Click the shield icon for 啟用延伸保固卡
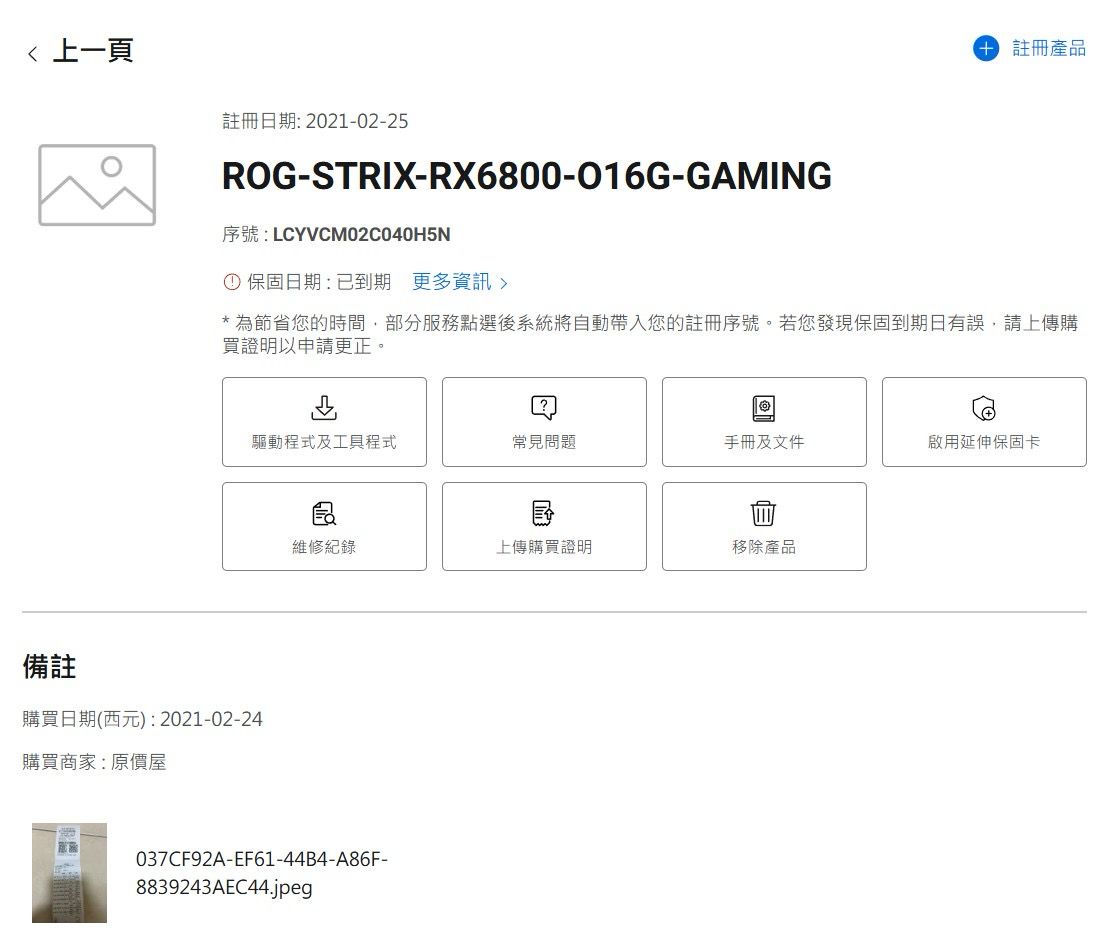This screenshot has height=935, width=1106. click(x=984, y=408)
